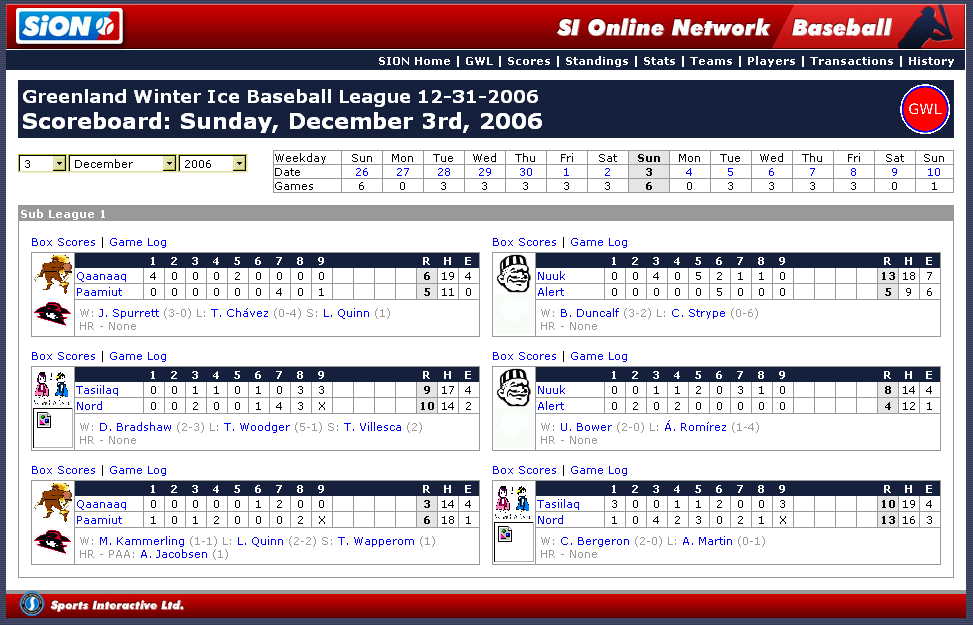
Task: Open History in the navigation bar
Action: tap(931, 61)
